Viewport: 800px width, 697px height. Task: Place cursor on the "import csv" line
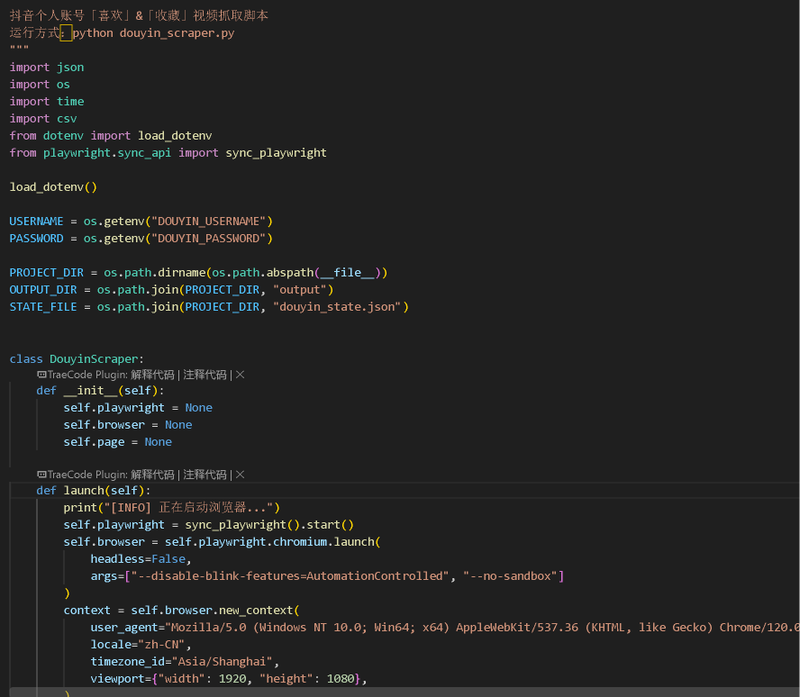point(43,119)
